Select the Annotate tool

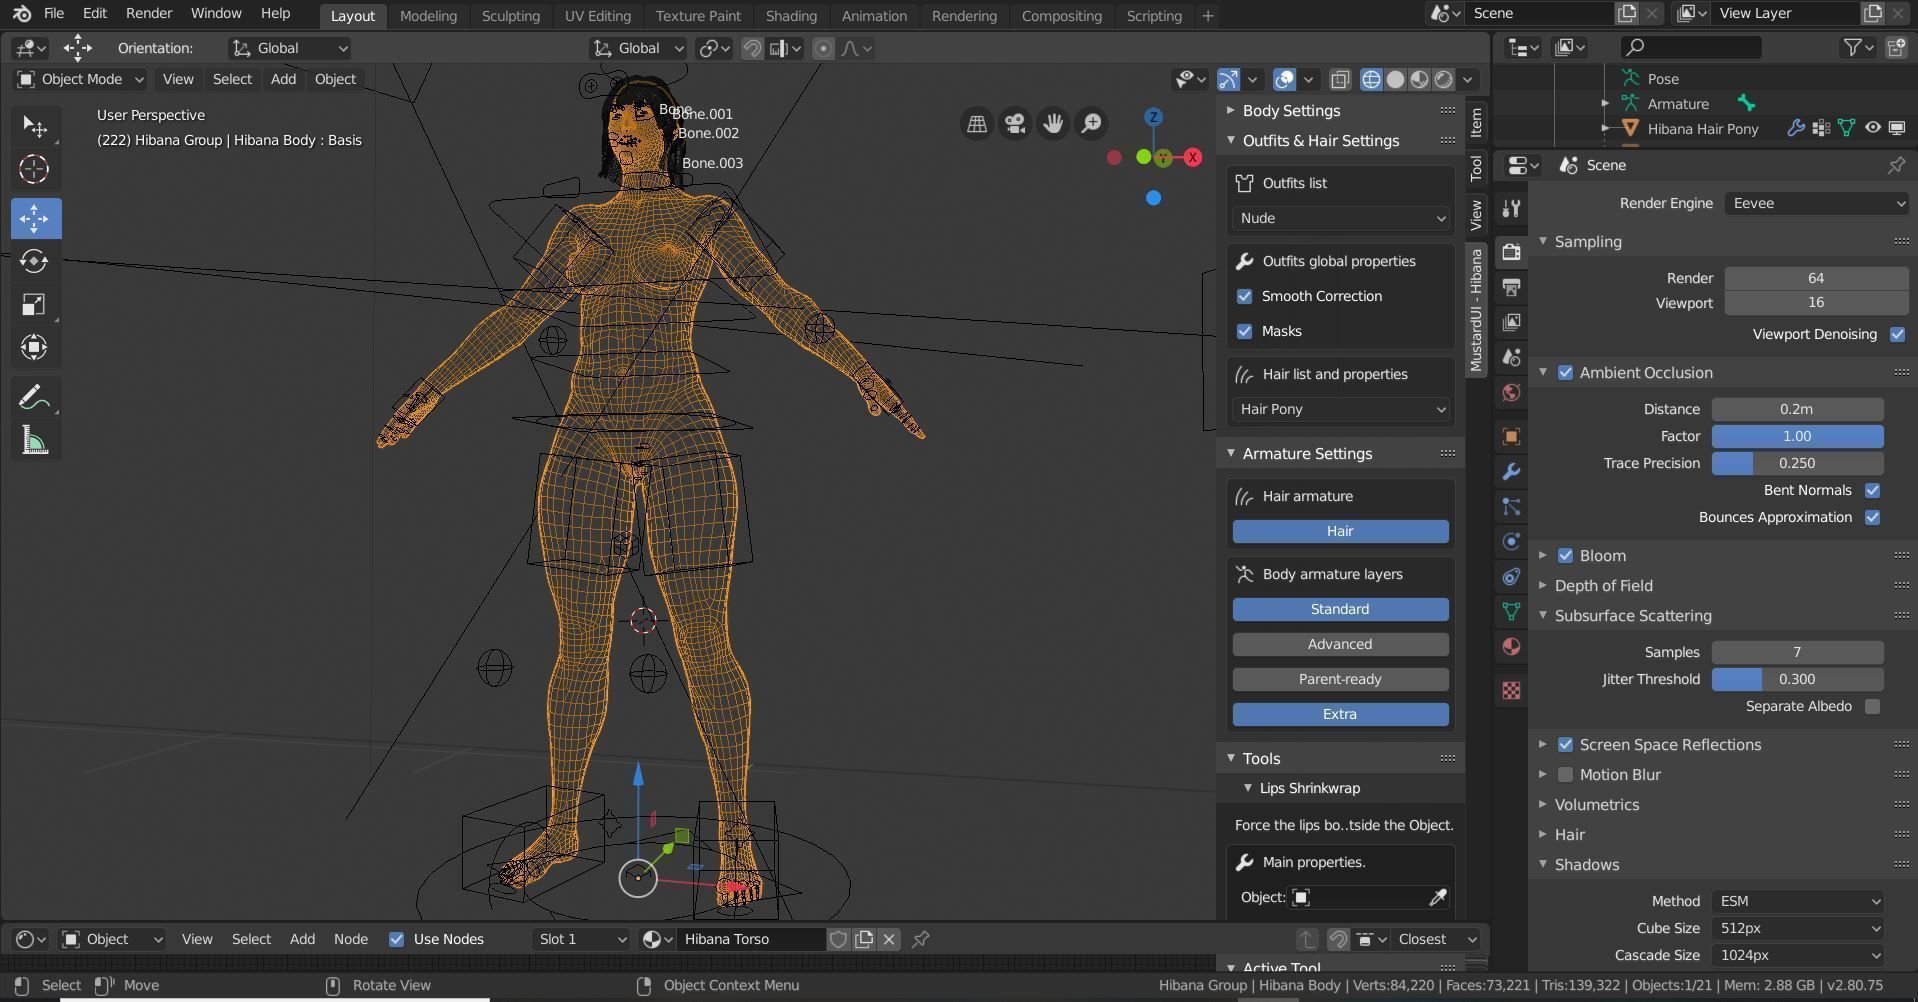pos(34,398)
